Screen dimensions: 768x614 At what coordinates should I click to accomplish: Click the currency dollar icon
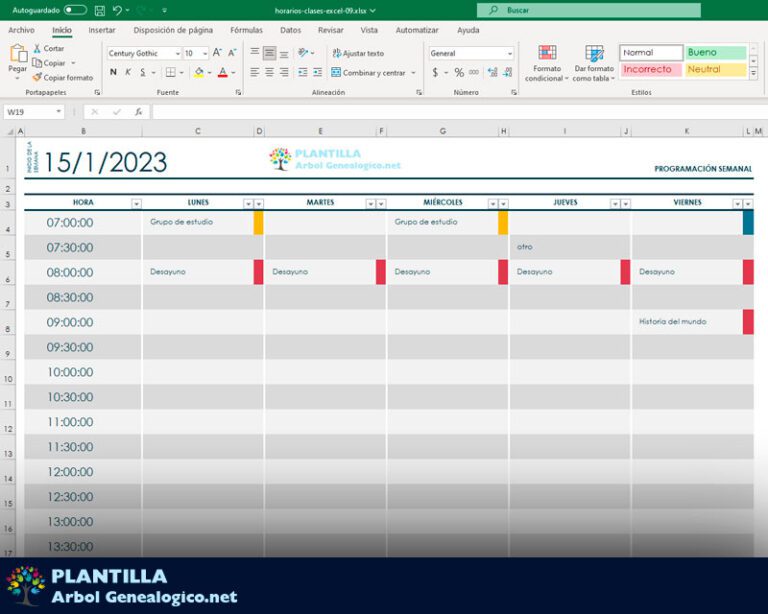coord(435,72)
